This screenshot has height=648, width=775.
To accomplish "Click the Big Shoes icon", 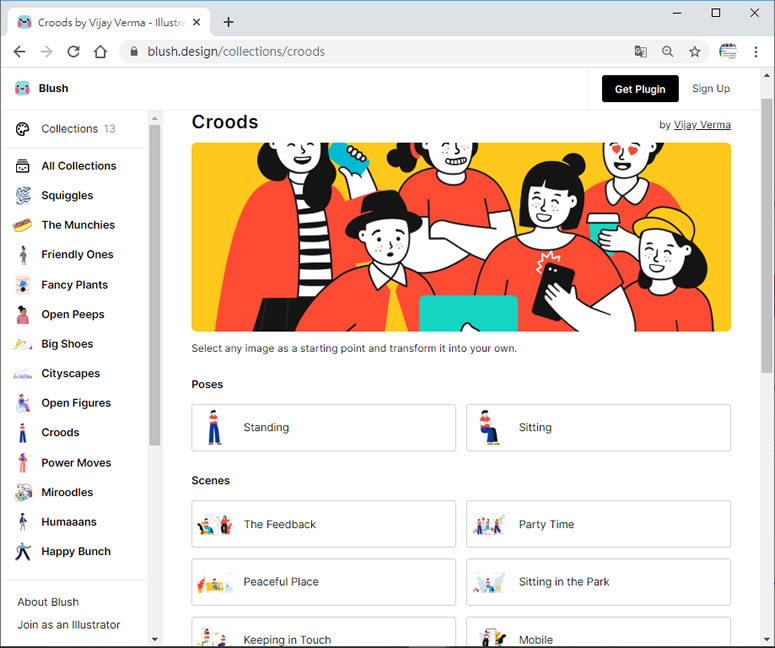I will tap(23, 344).
